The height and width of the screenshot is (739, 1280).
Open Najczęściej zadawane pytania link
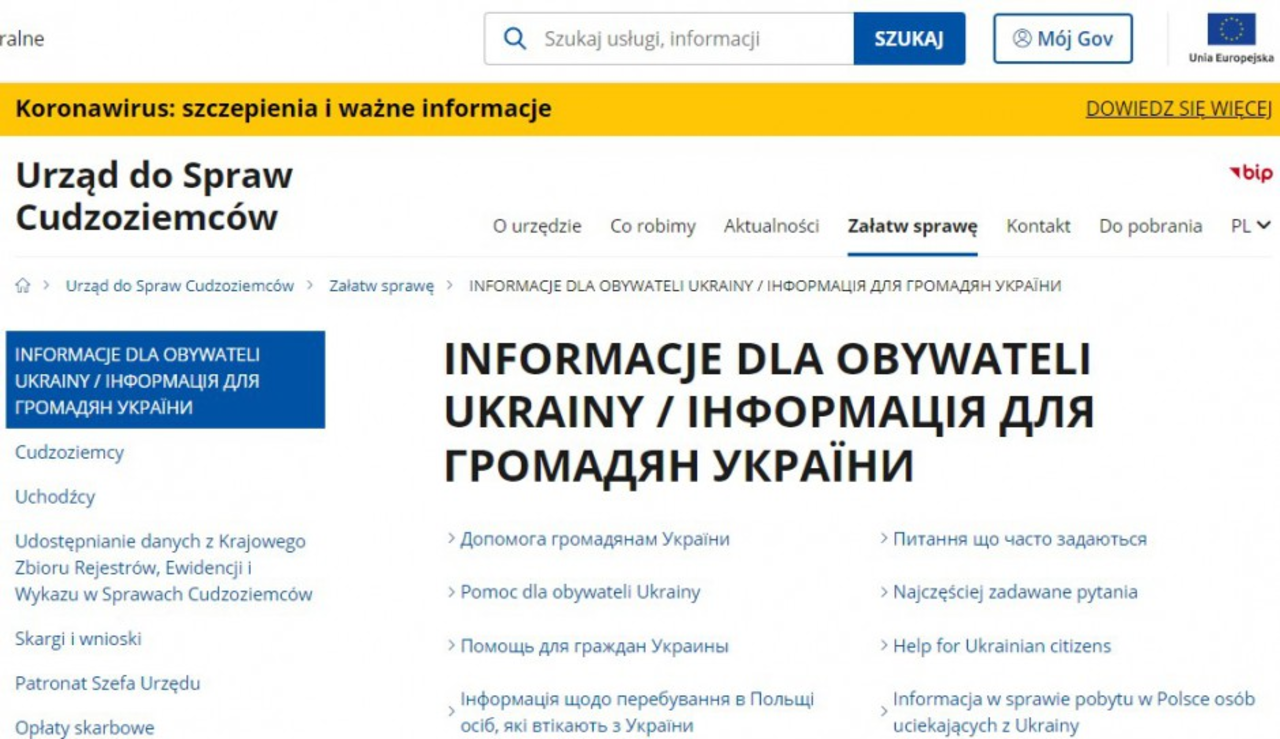[x=1014, y=592]
